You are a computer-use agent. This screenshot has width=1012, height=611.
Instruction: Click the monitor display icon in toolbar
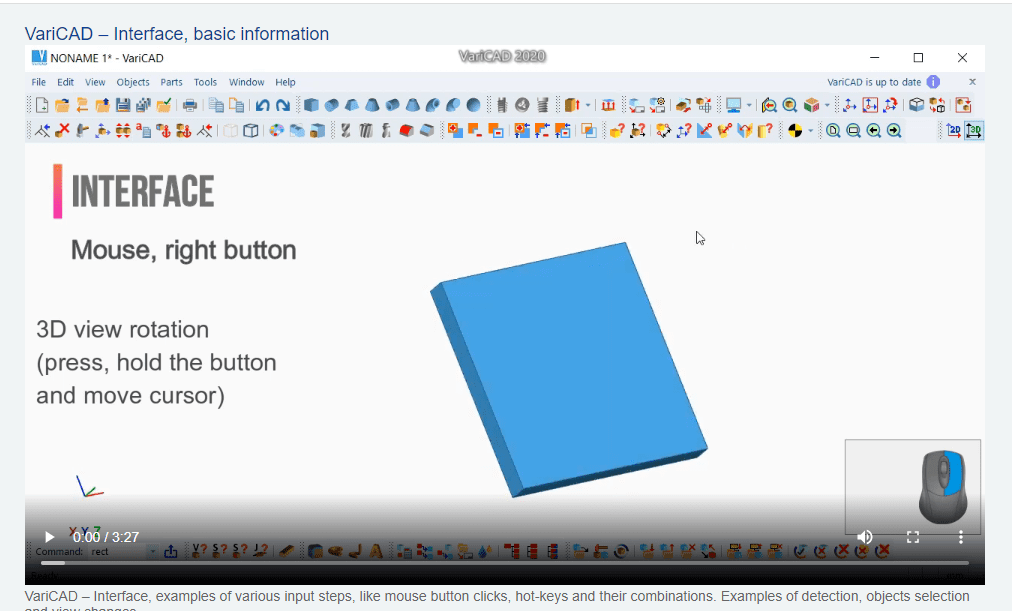coord(733,105)
